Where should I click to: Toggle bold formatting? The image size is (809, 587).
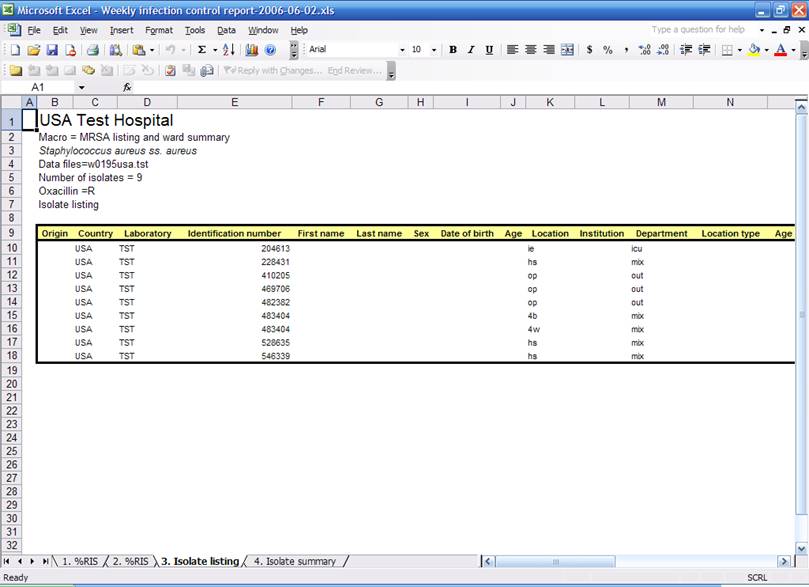point(452,50)
